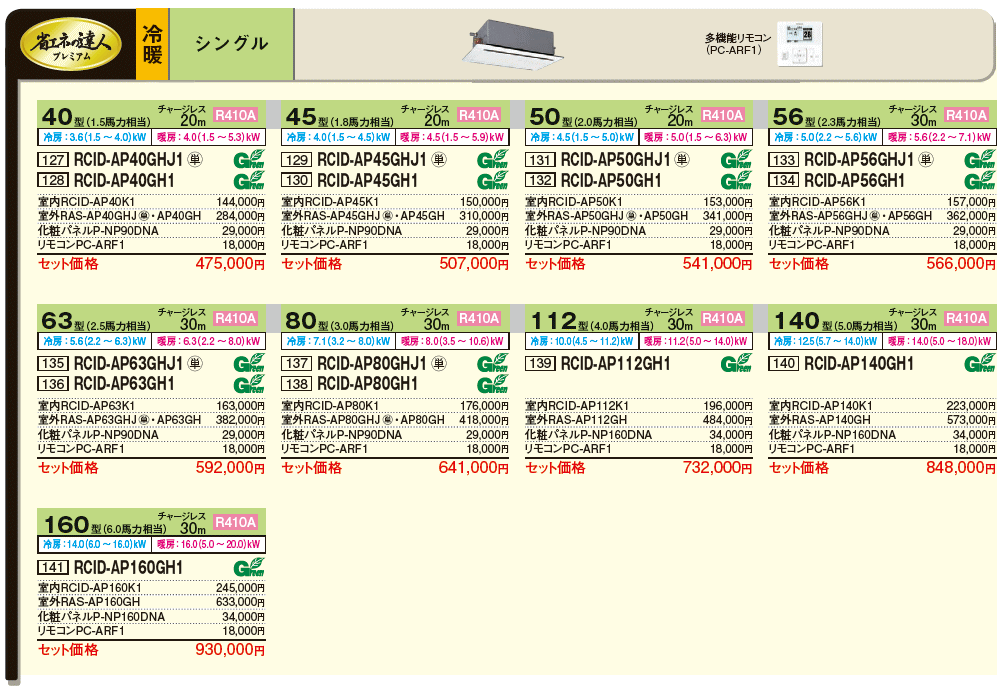The height and width of the screenshot is (688, 1008).
Task: Click the Green leaf icon beside RCID-AP40GH1
Action: 249,180
